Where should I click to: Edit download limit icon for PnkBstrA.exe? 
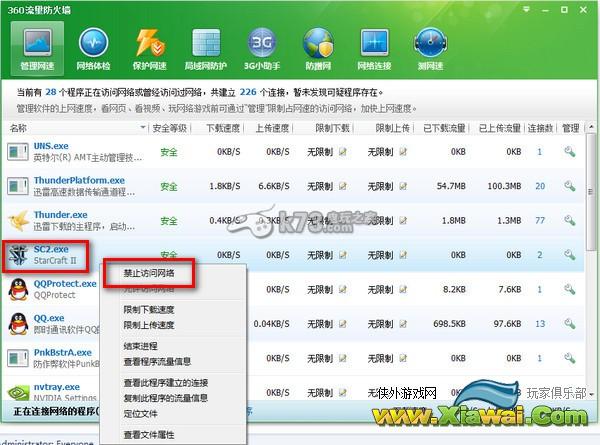click(x=343, y=358)
